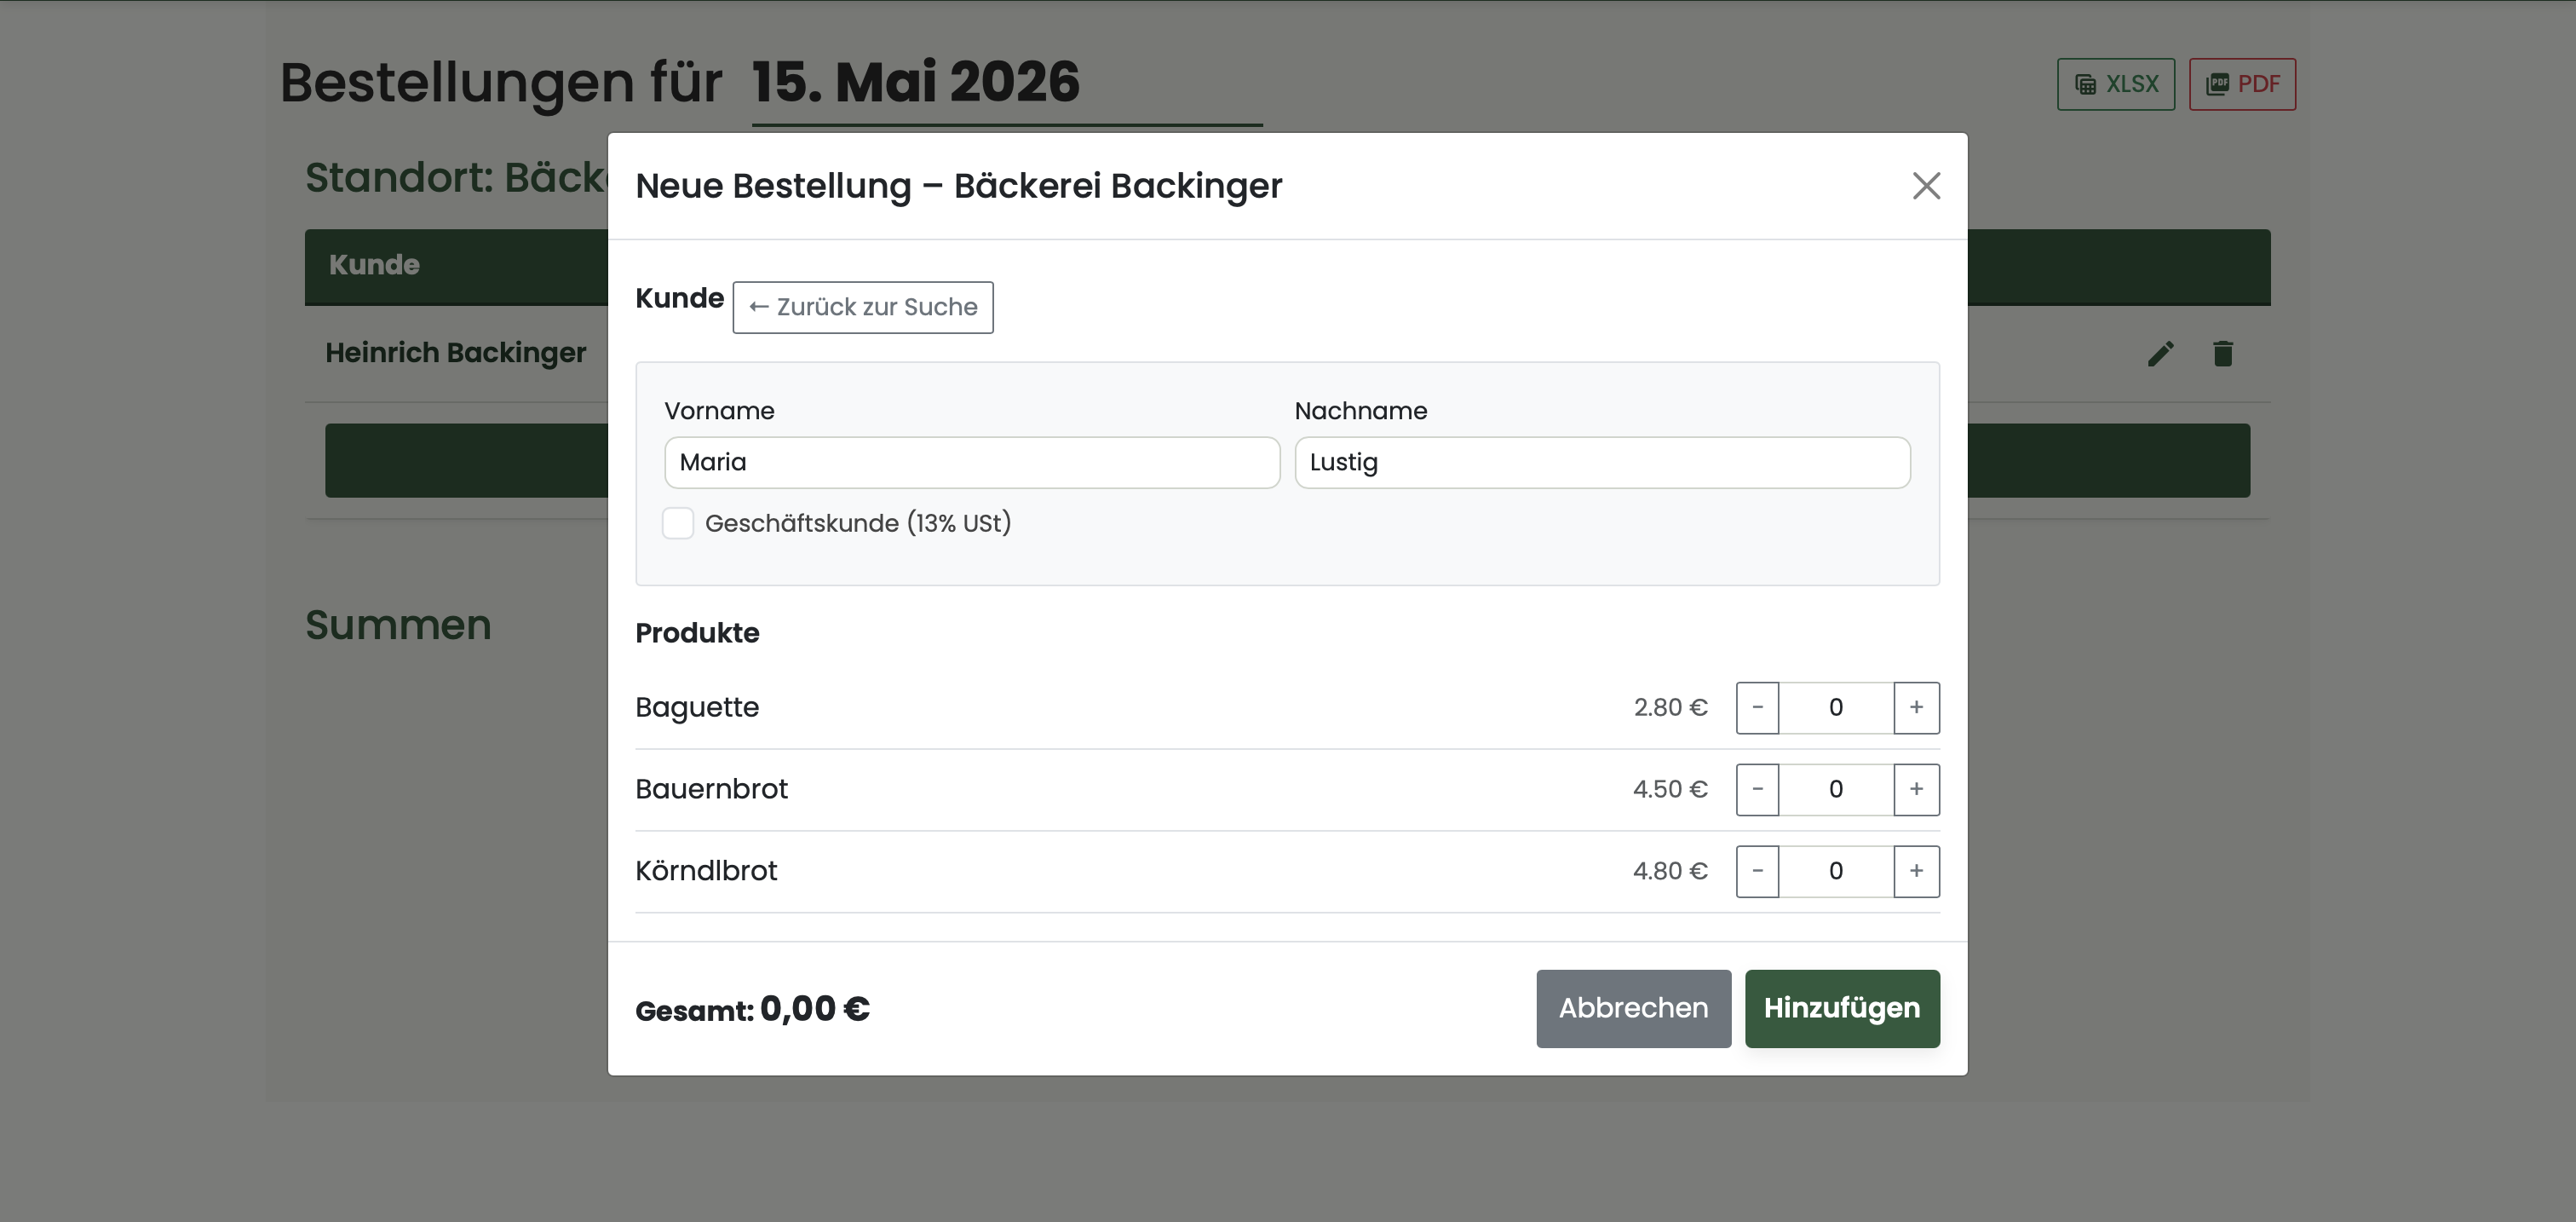The width and height of the screenshot is (2576, 1222).
Task: Click the Bauernbrot quantity field
Action: 1836,790
